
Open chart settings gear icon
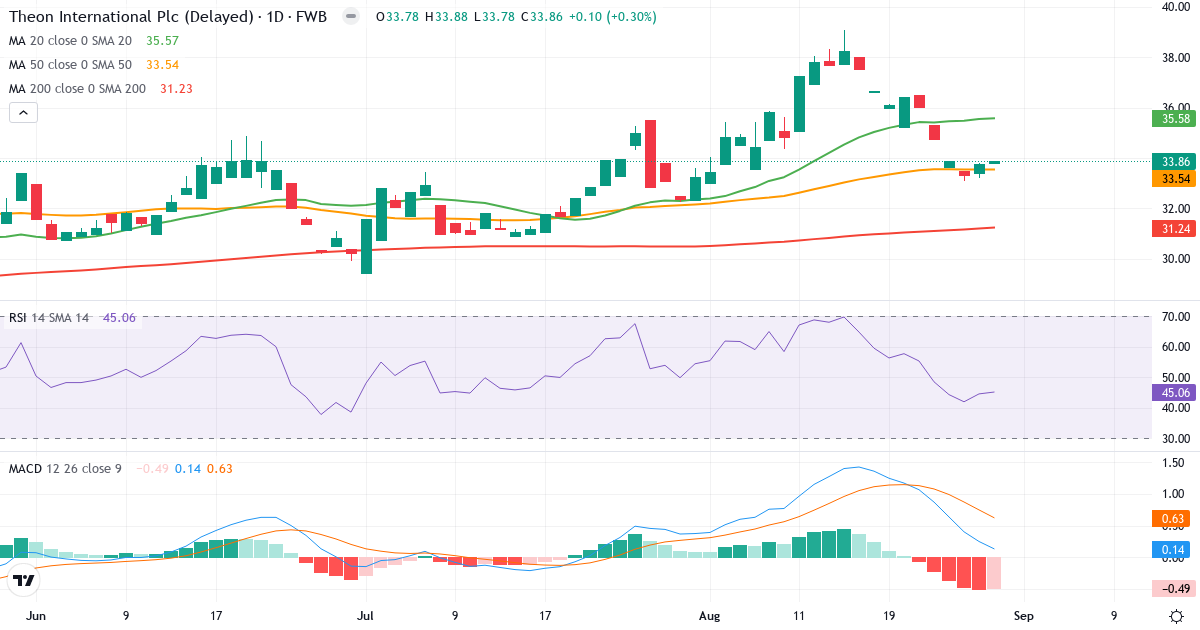coord(1177,616)
